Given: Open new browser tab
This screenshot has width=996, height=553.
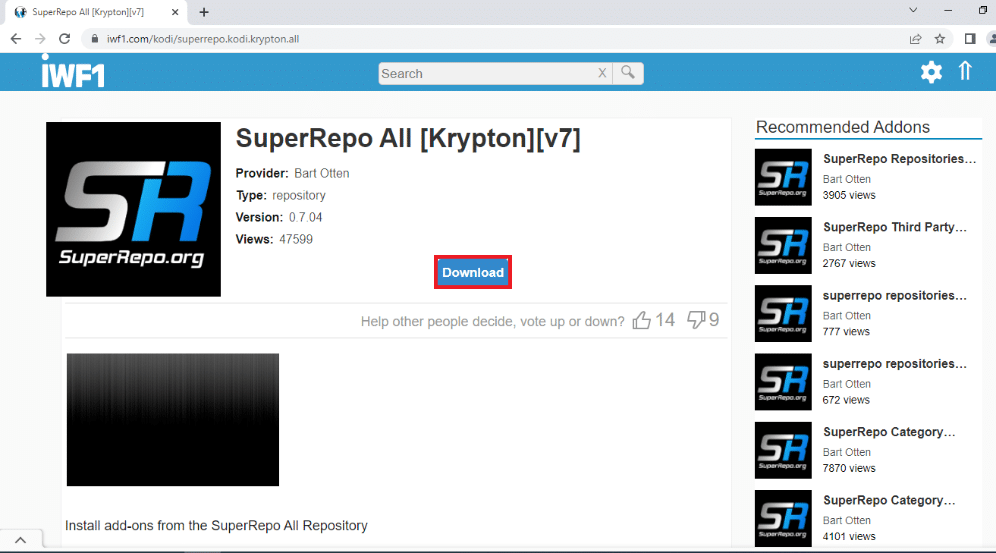Looking at the screenshot, I should (x=204, y=12).
